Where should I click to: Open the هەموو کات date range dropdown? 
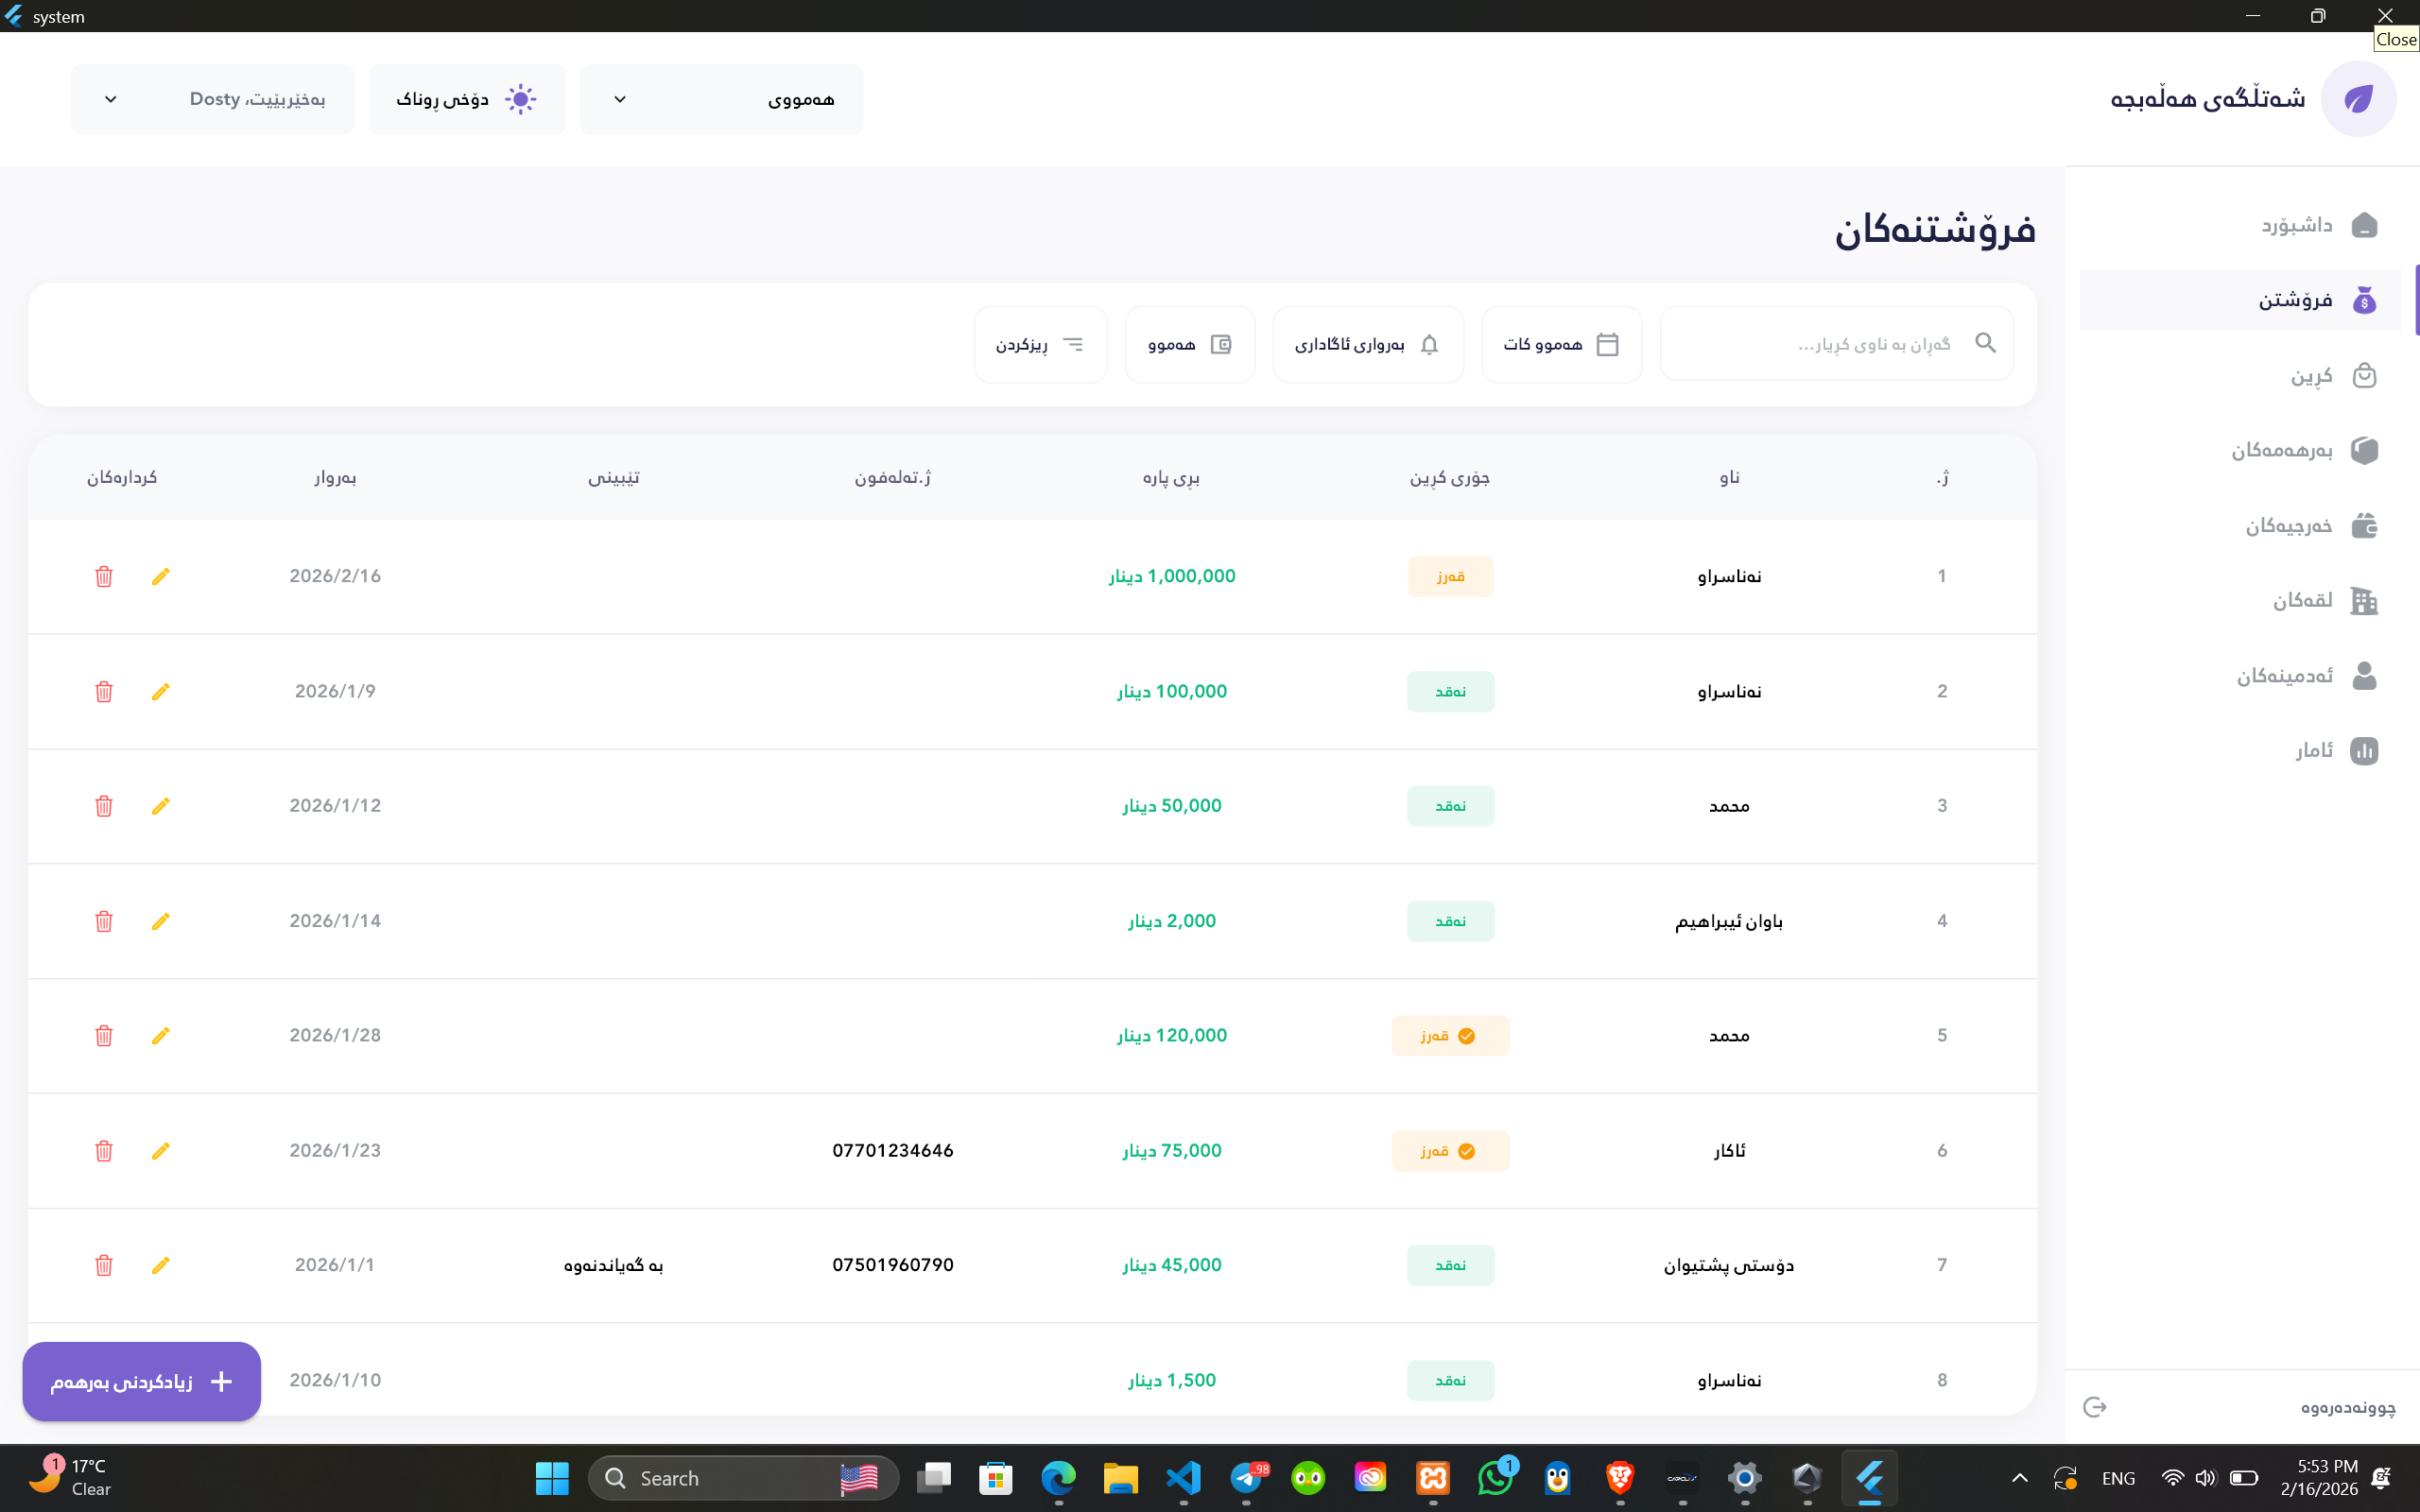pos(1560,344)
